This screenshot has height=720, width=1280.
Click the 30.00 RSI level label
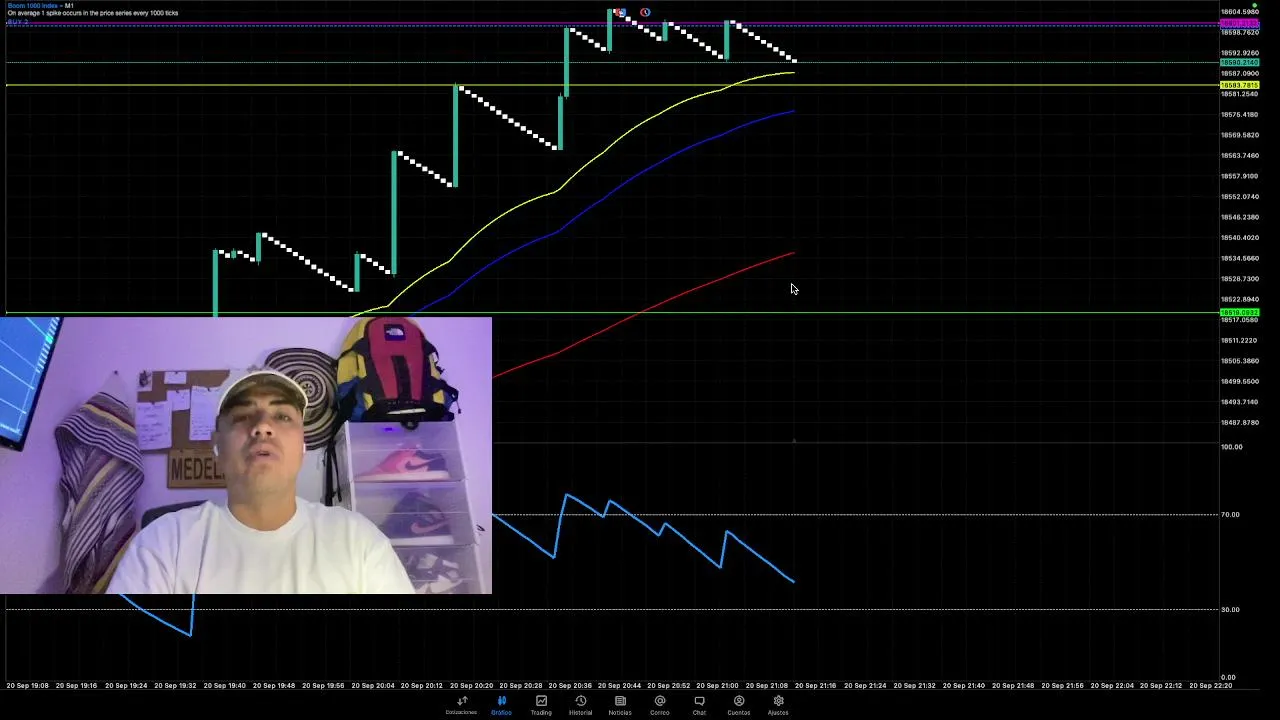pyautogui.click(x=1230, y=609)
